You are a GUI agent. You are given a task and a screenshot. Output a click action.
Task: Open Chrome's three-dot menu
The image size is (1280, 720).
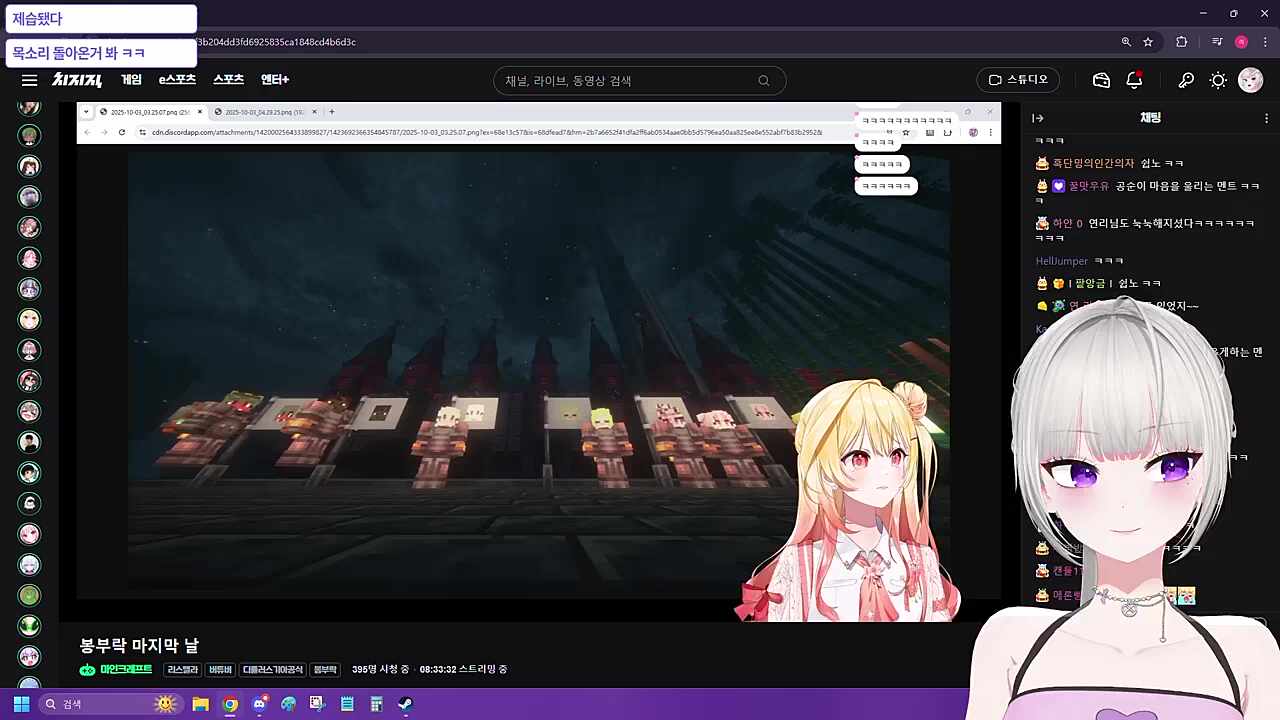pos(1266,42)
